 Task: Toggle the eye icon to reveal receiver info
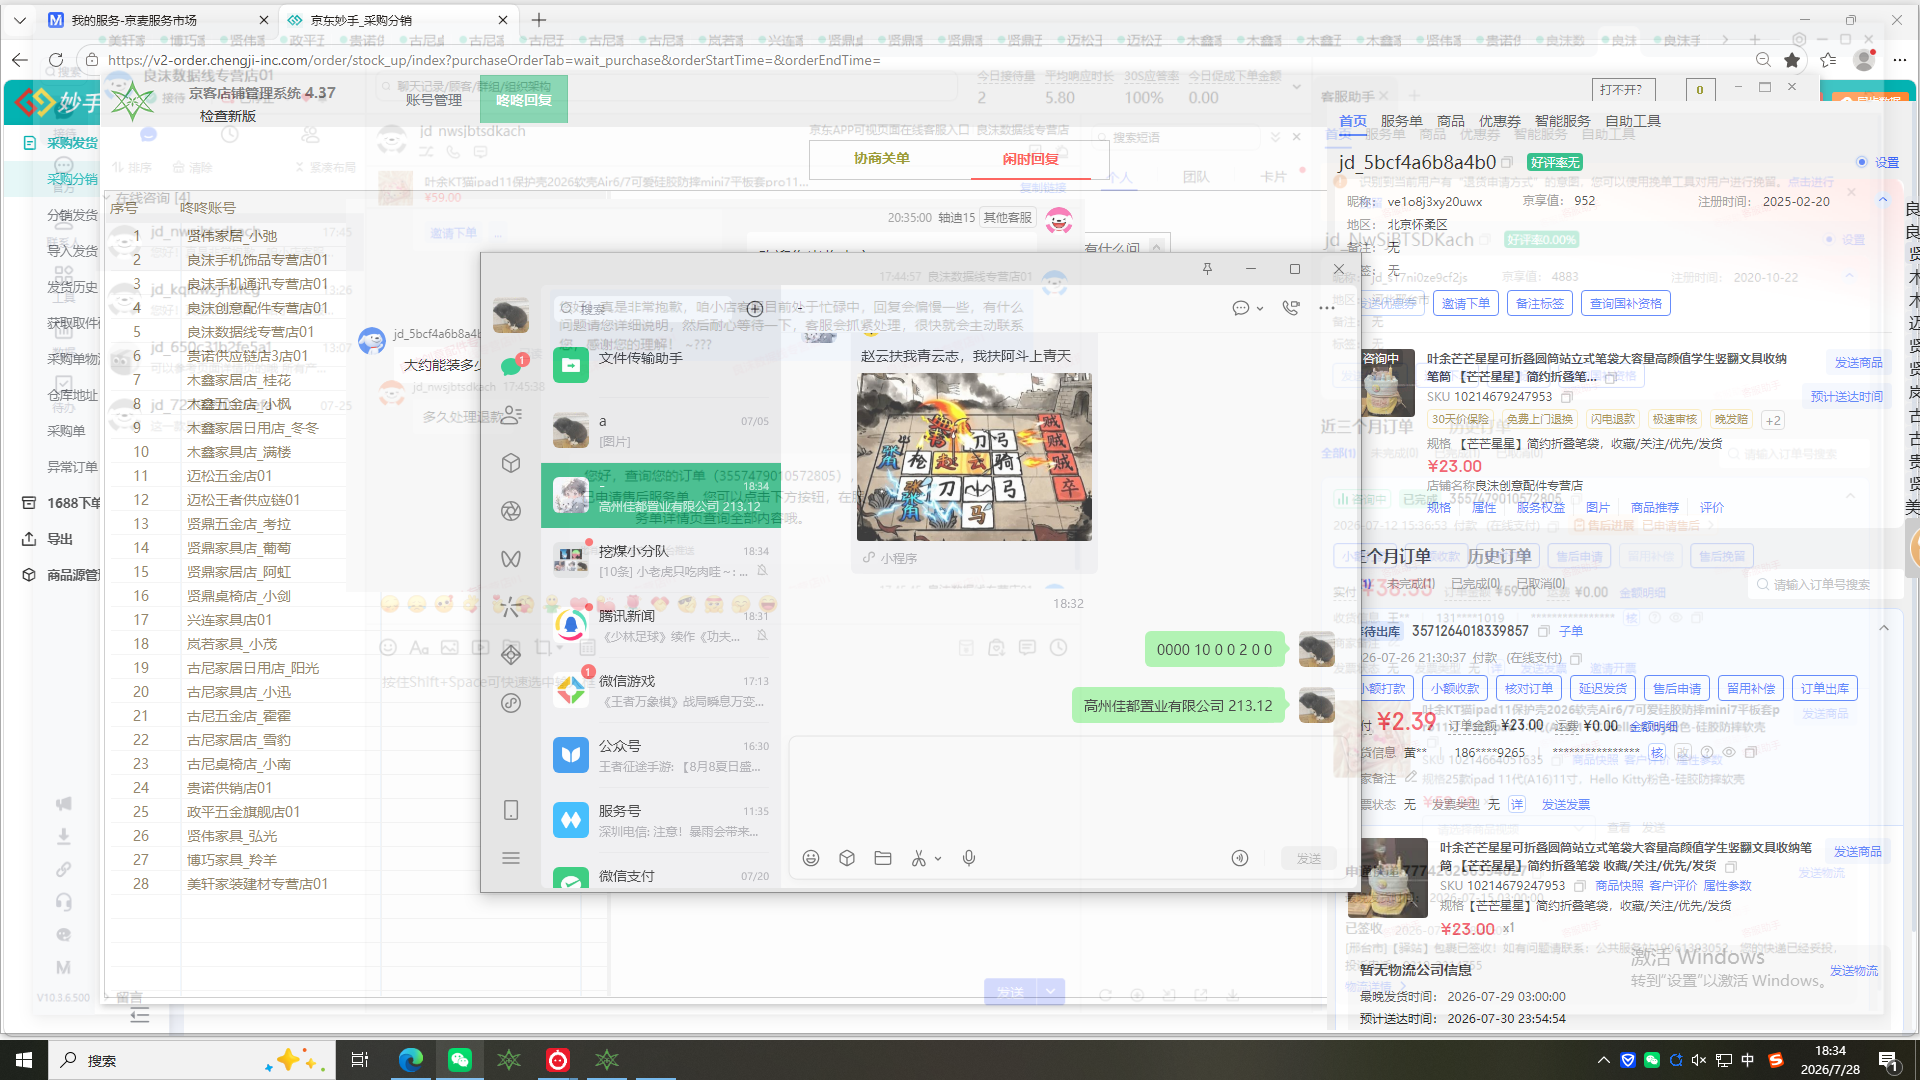coord(1729,752)
